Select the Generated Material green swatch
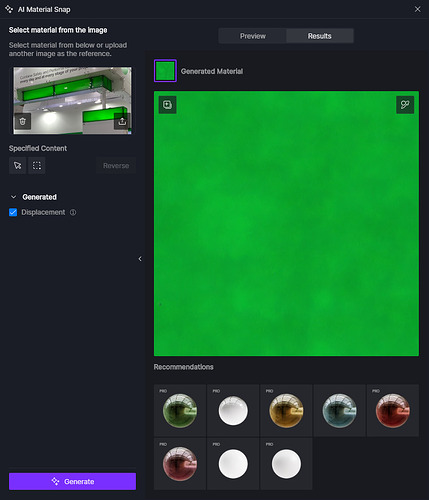 [x=165, y=71]
